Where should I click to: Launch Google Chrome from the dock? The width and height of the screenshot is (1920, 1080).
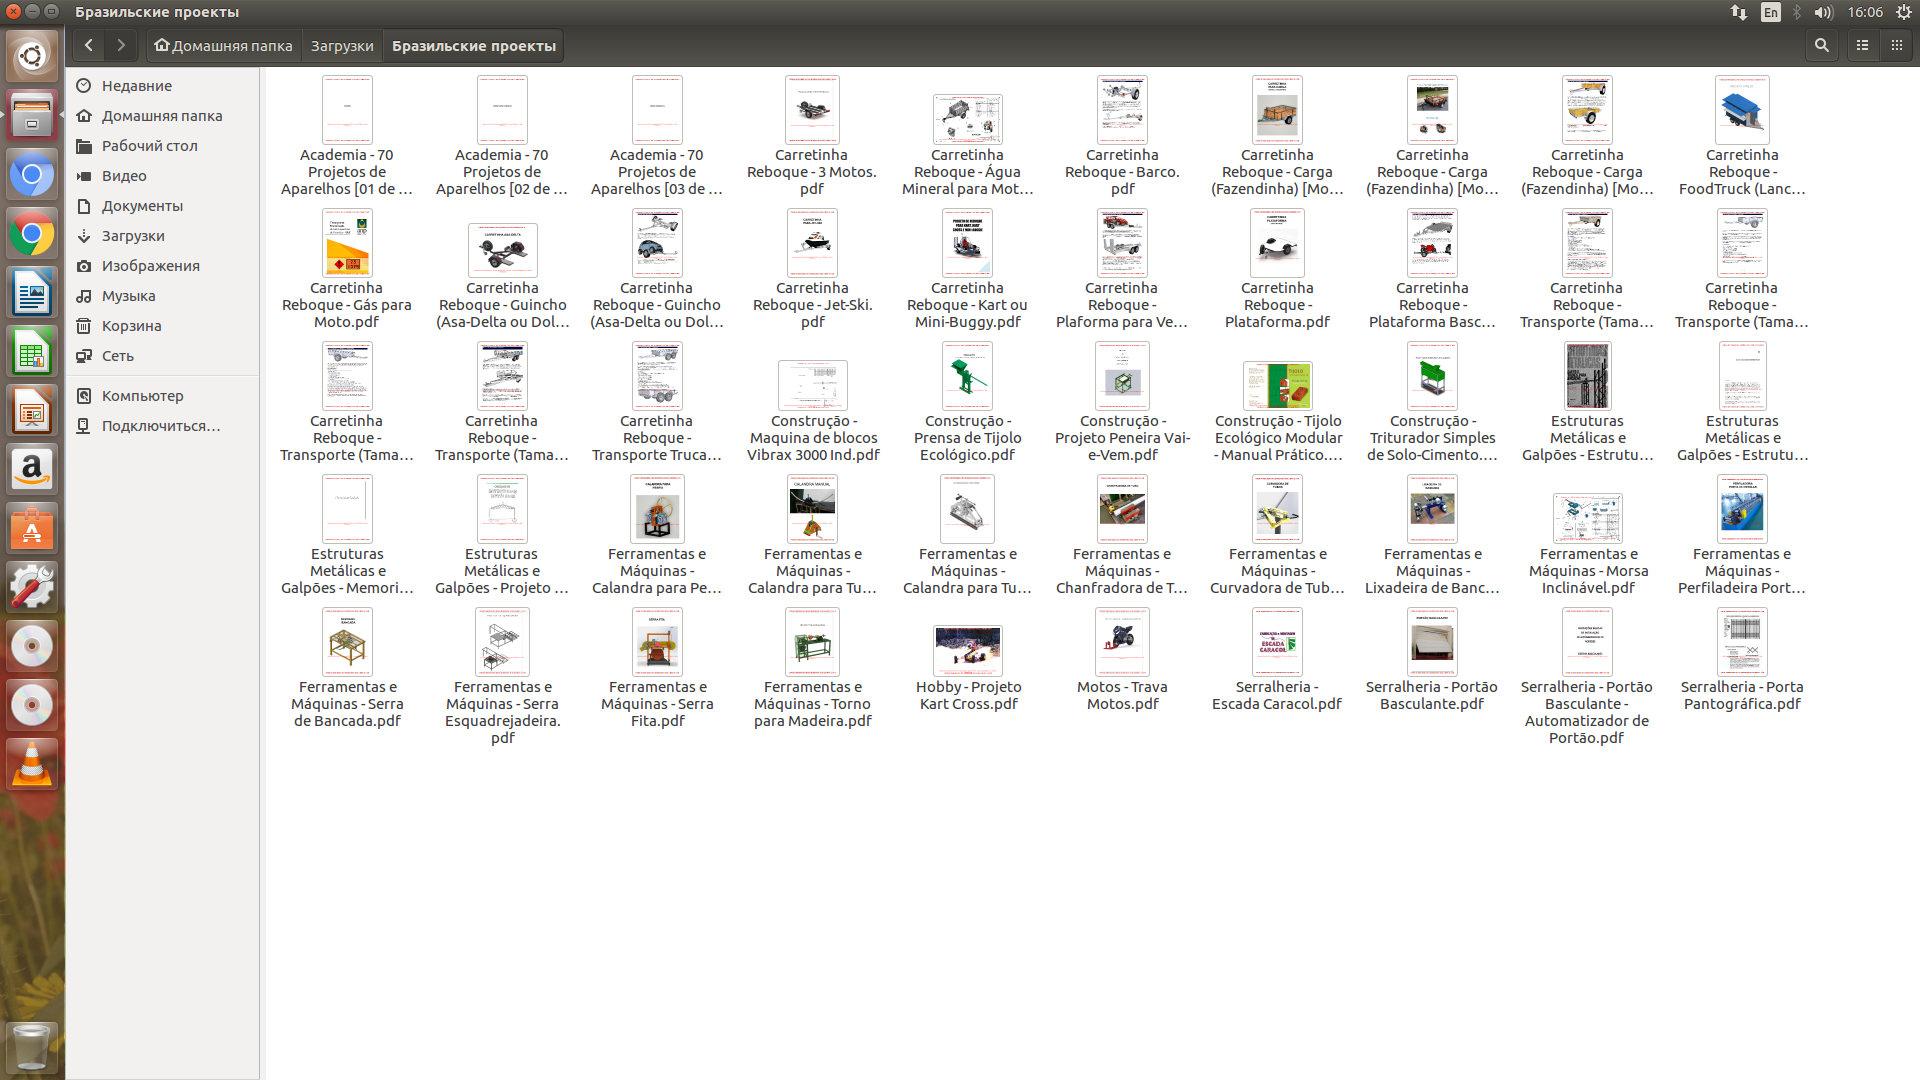(x=32, y=235)
